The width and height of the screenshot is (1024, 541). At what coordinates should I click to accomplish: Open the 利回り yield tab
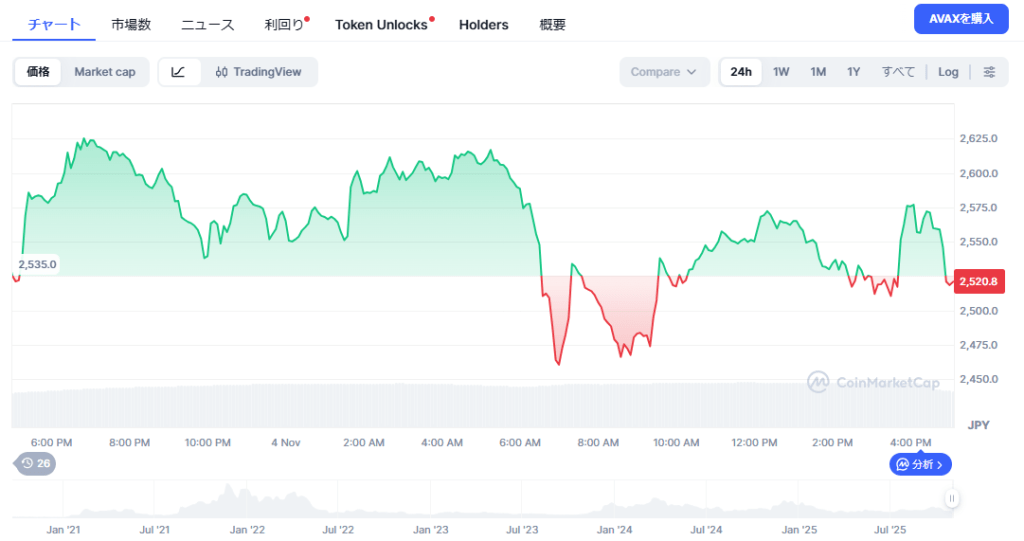[x=283, y=25]
